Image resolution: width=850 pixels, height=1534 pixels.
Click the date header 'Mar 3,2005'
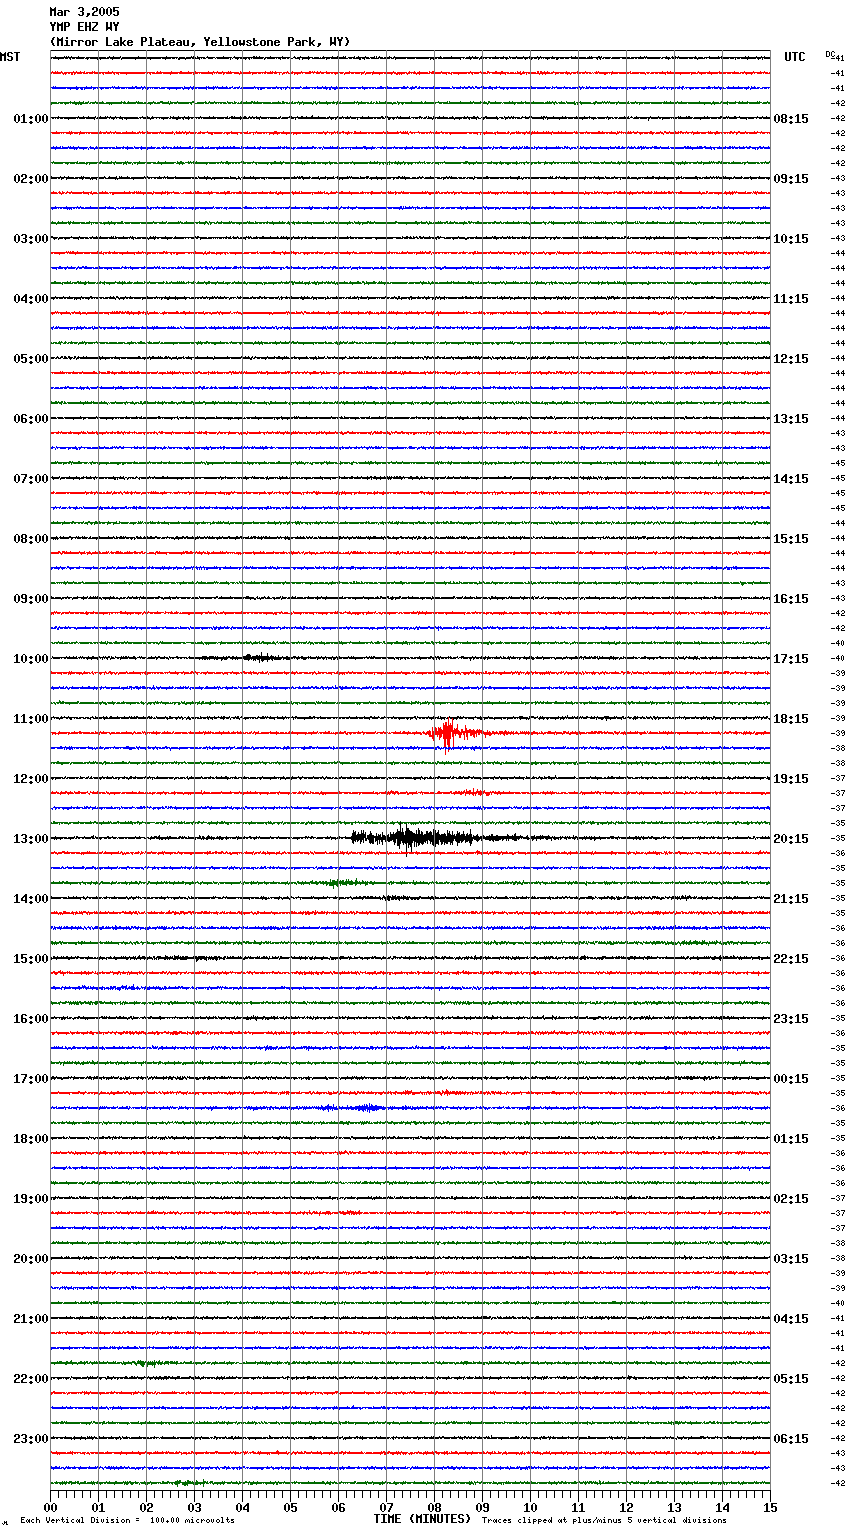point(84,12)
